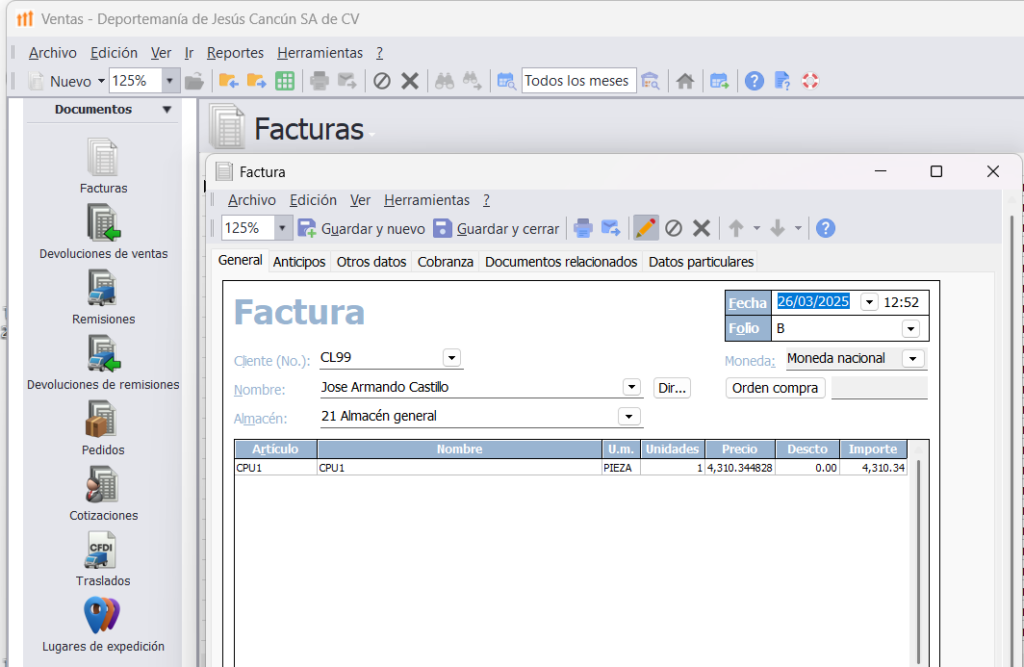
Task: Open Lugares de expedición icon
Action: click(x=102, y=615)
